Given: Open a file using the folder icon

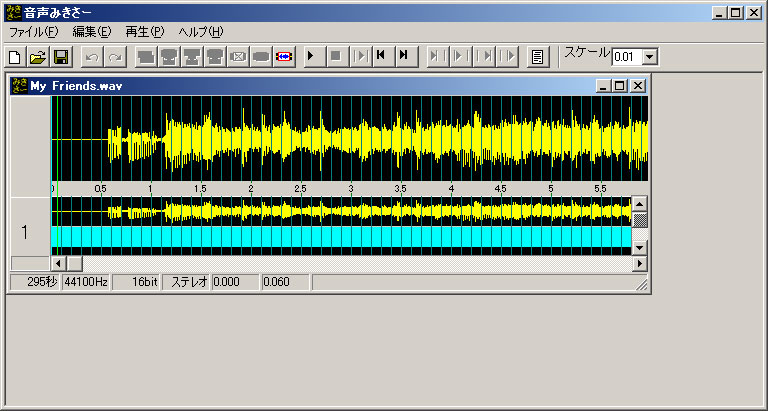Looking at the screenshot, I should point(38,57).
